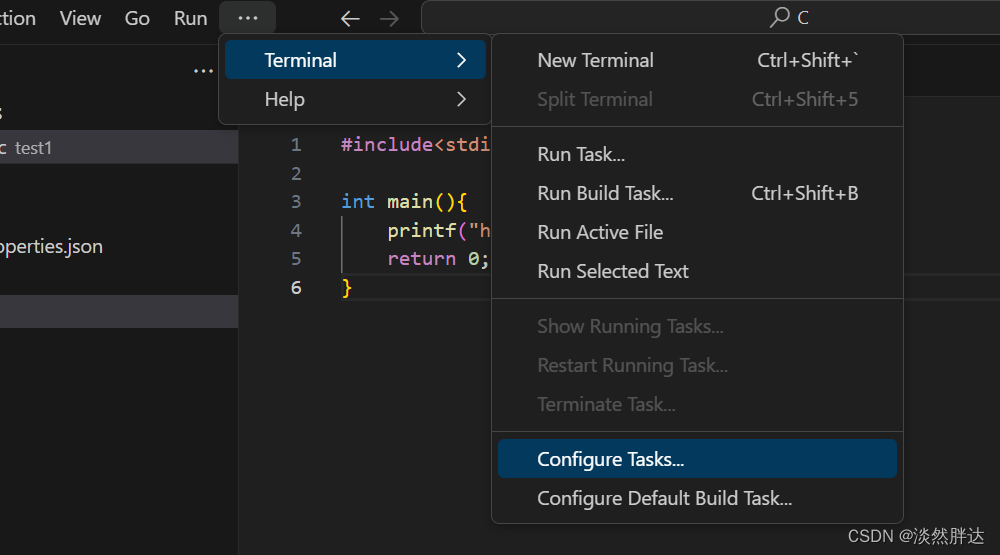Image resolution: width=1000 pixels, height=555 pixels.
Task: Open the Run menu
Action: tap(190, 18)
